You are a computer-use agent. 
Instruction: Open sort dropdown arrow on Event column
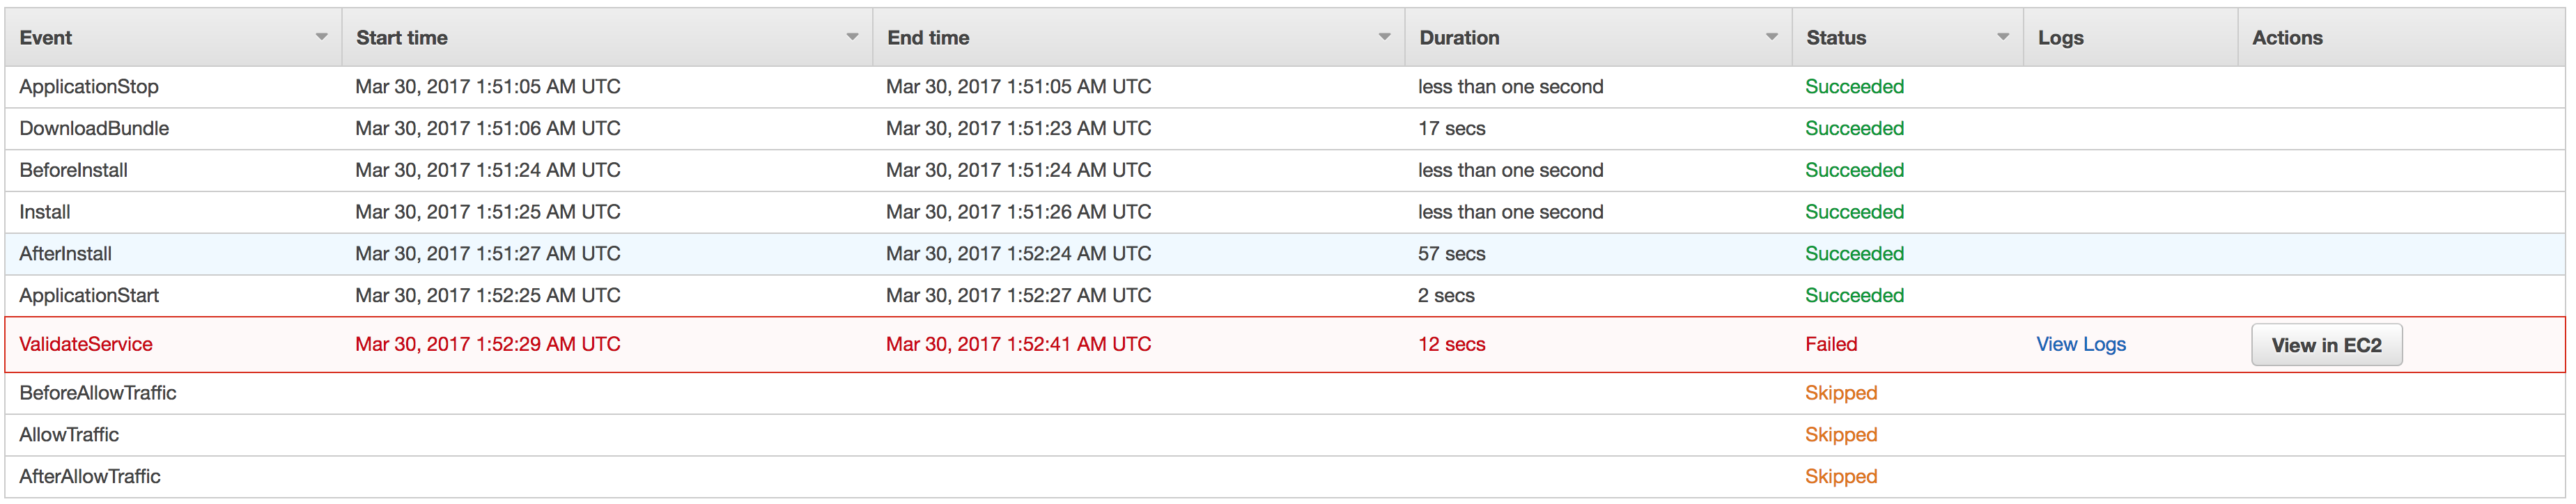(x=321, y=37)
